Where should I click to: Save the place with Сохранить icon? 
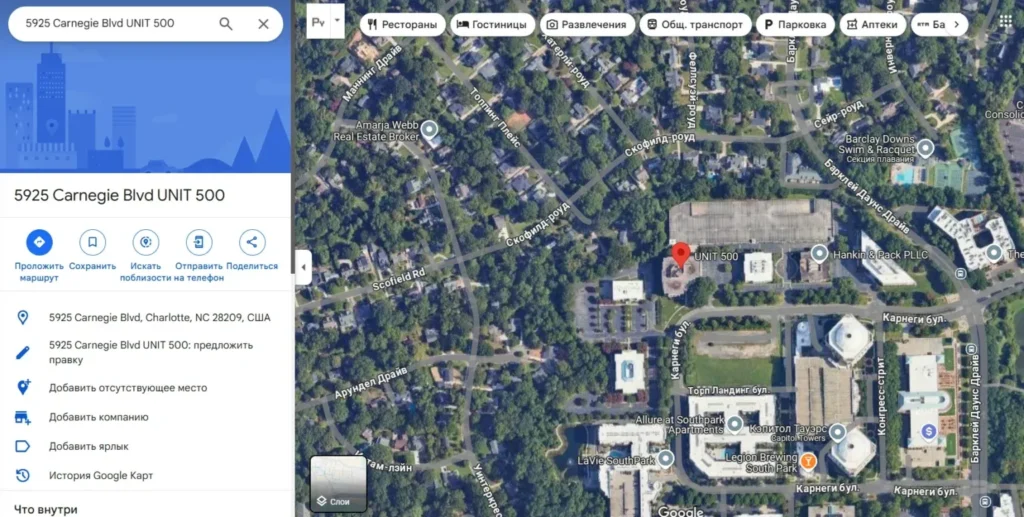92,242
